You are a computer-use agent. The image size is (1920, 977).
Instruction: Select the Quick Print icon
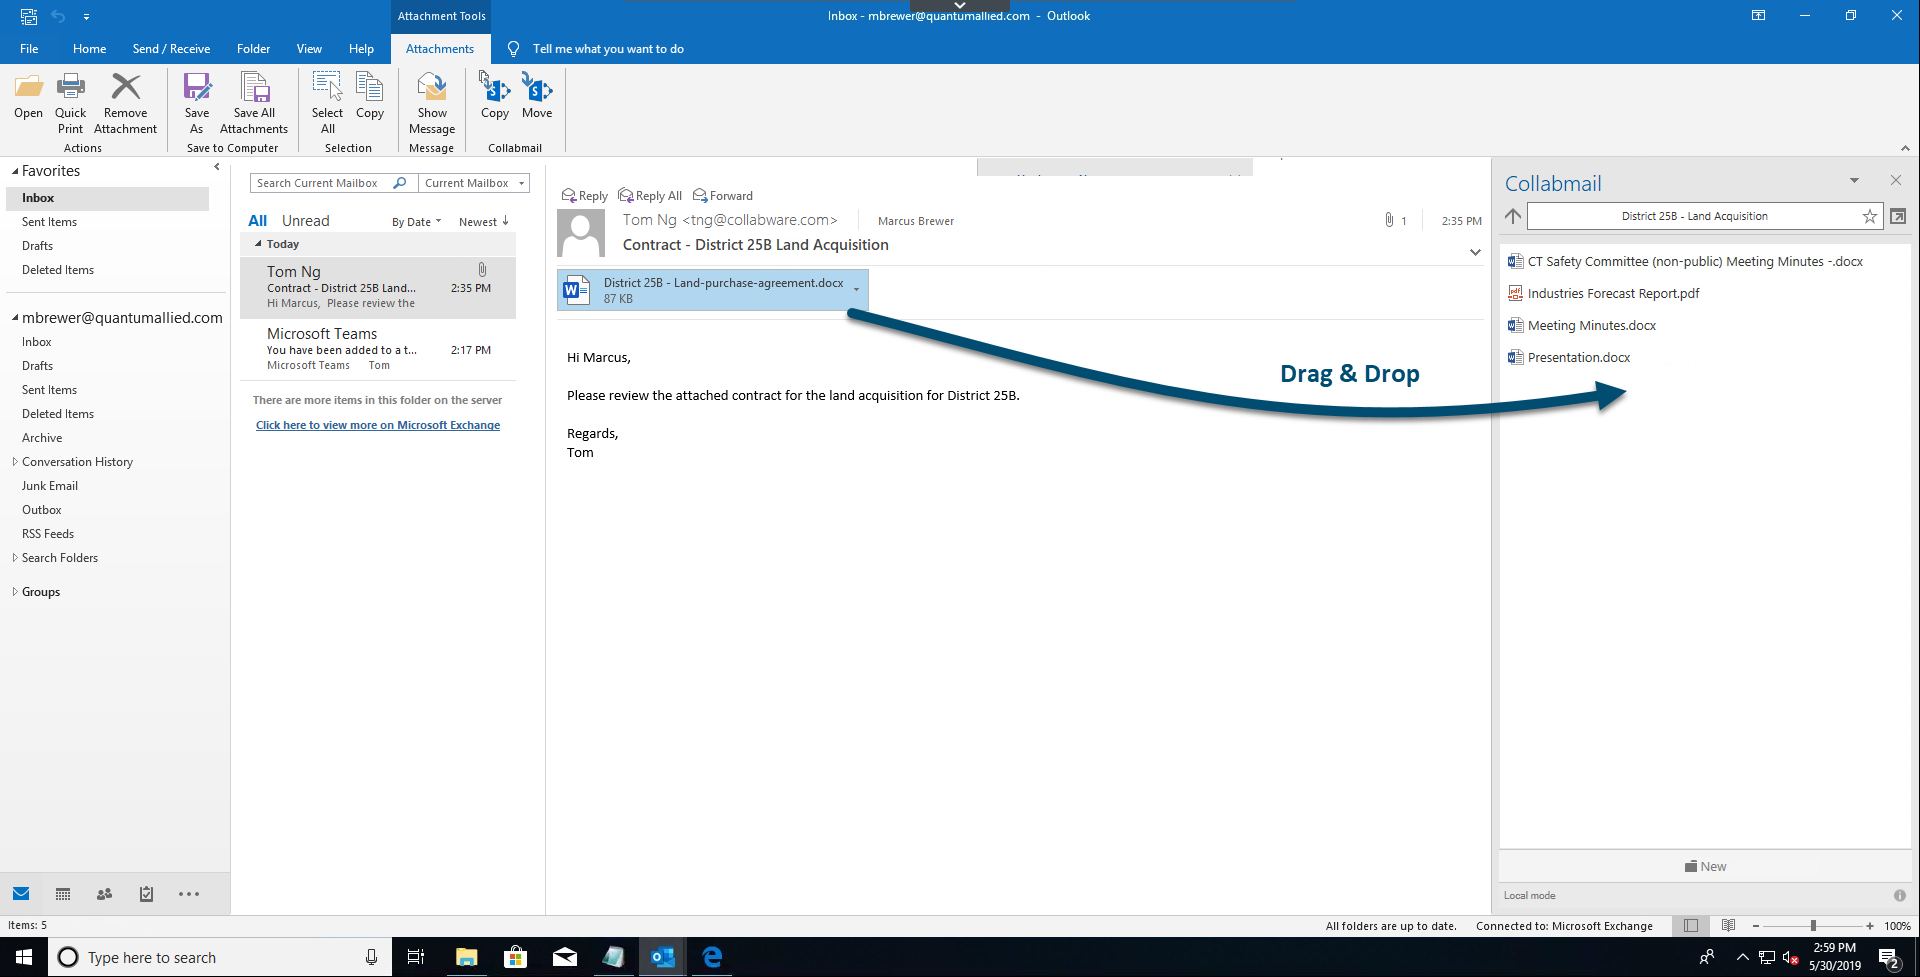70,100
